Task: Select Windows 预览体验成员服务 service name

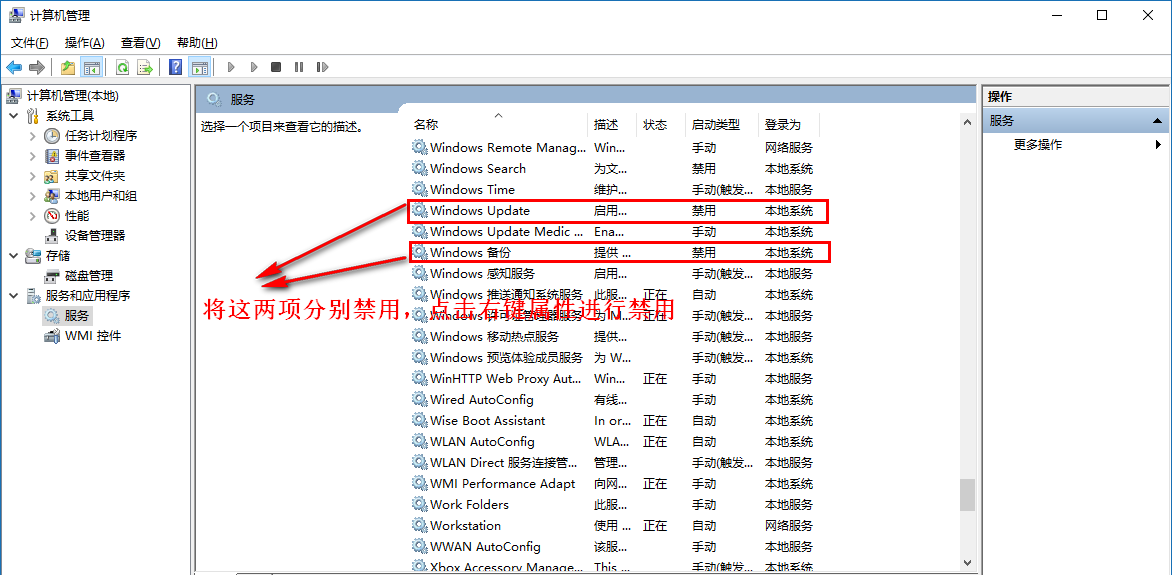Action: click(x=506, y=357)
